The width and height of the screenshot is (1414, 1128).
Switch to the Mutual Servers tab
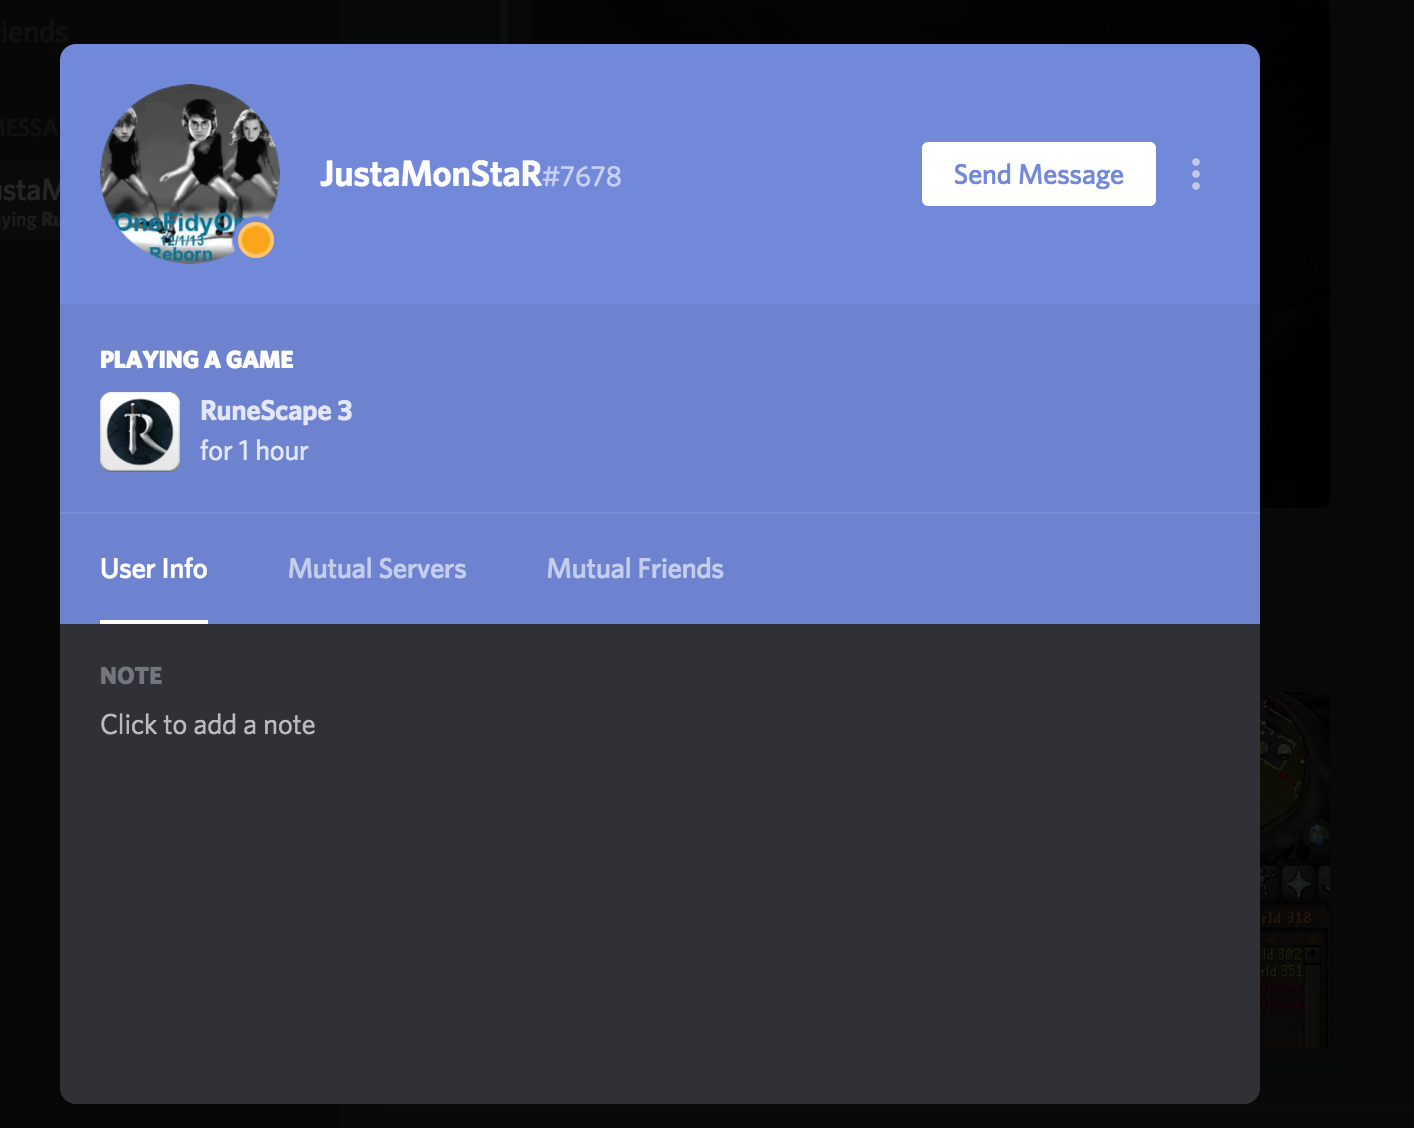377,569
